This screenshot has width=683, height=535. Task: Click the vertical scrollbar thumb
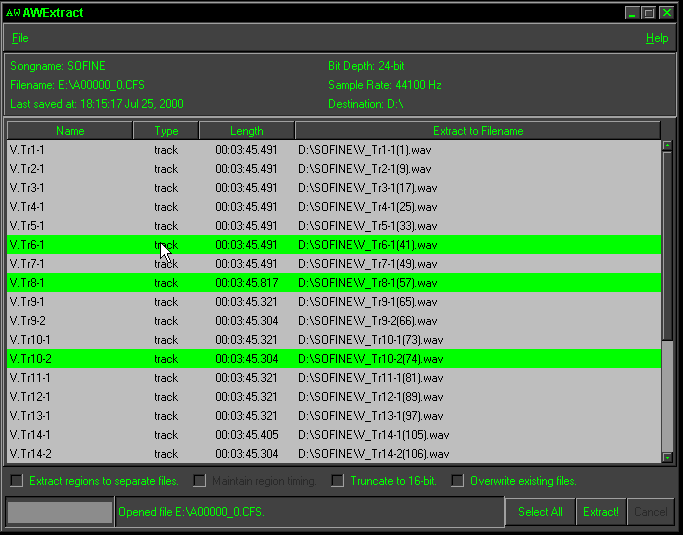tap(667, 245)
